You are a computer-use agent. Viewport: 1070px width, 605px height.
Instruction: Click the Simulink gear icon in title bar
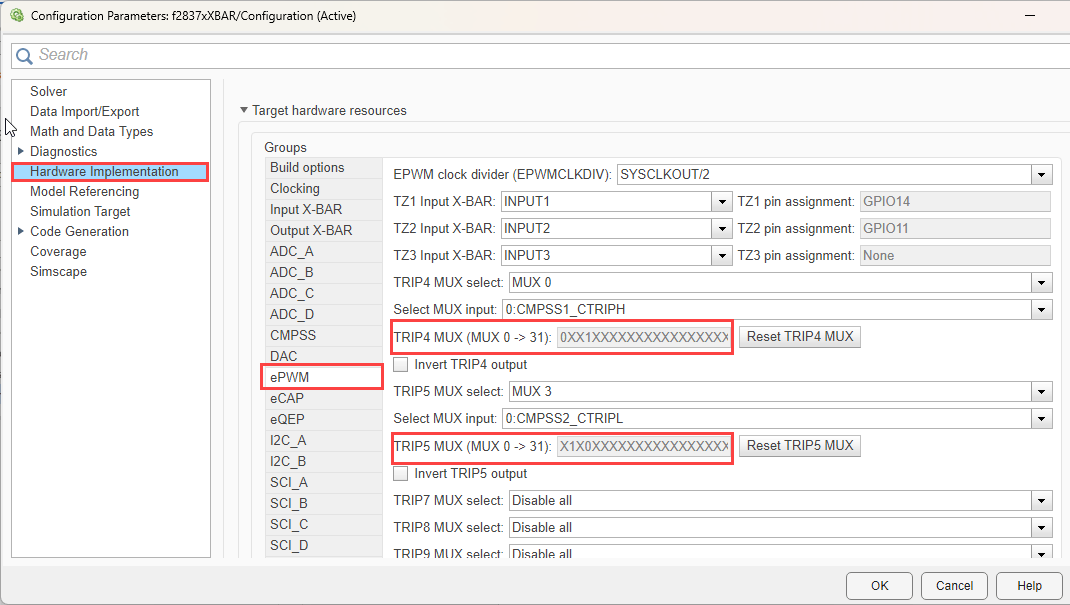click(x=16, y=15)
